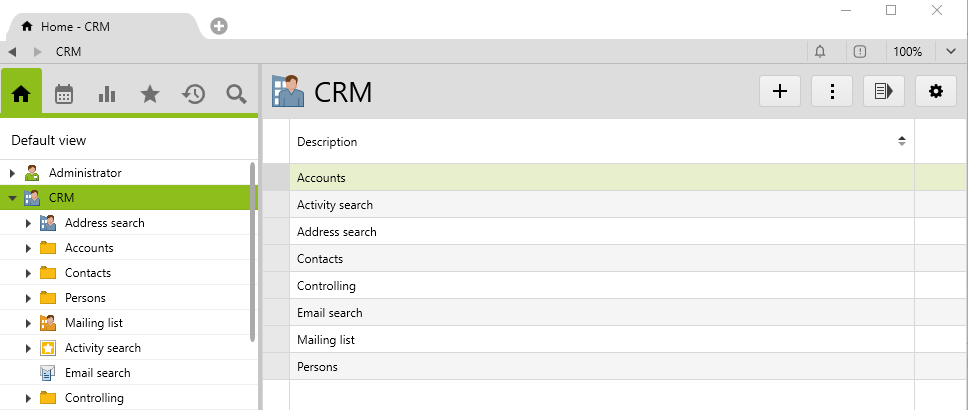The image size is (968, 410).
Task: Open the dropdown chevron next to 100%
Action: point(950,51)
